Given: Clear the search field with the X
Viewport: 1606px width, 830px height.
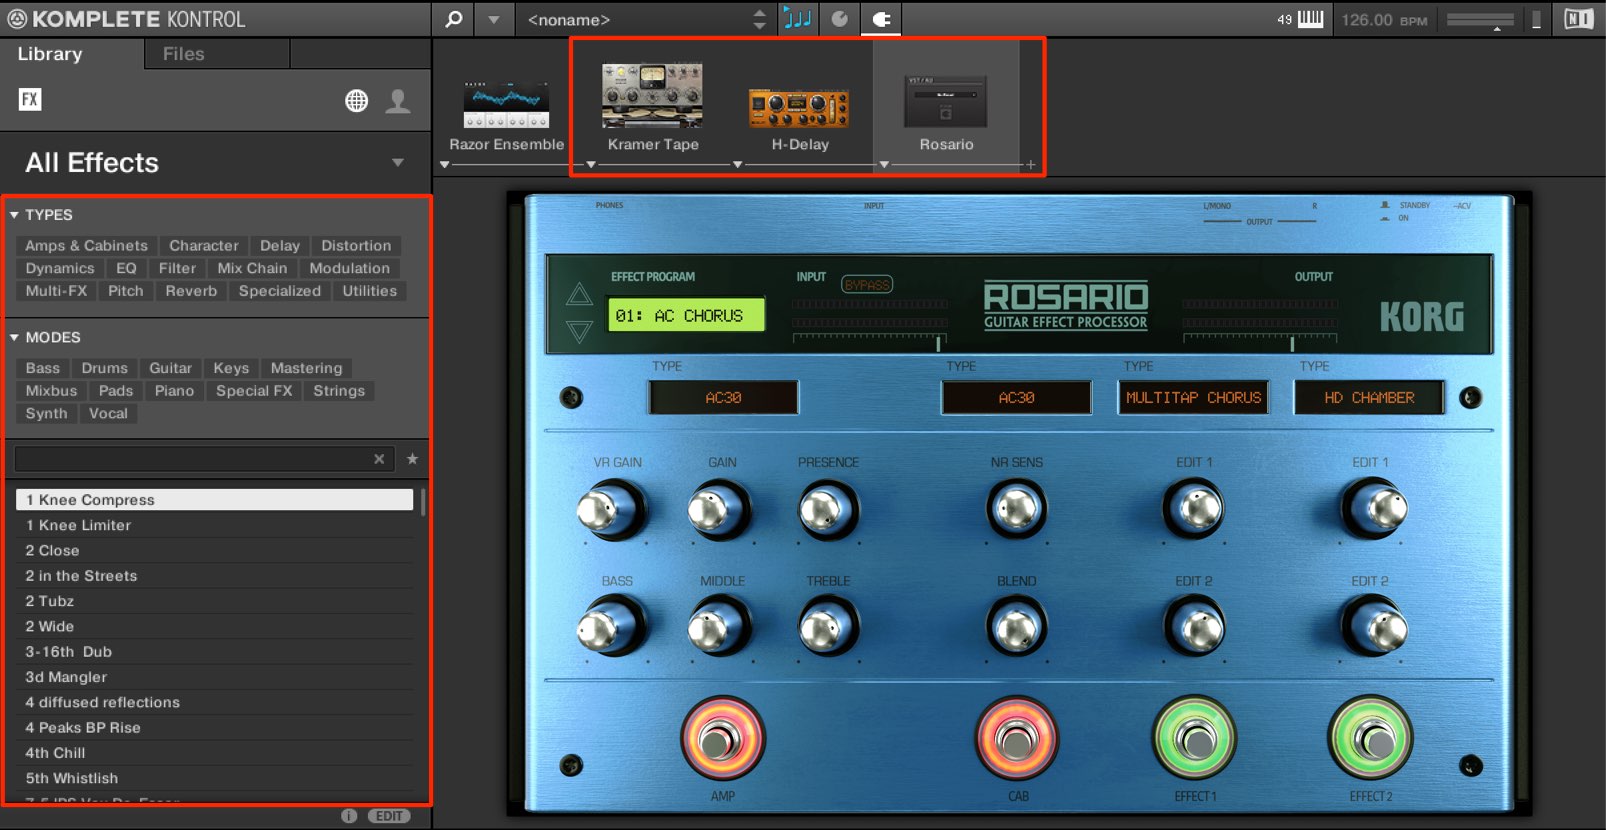Looking at the screenshot, I should tap(379, 459).
